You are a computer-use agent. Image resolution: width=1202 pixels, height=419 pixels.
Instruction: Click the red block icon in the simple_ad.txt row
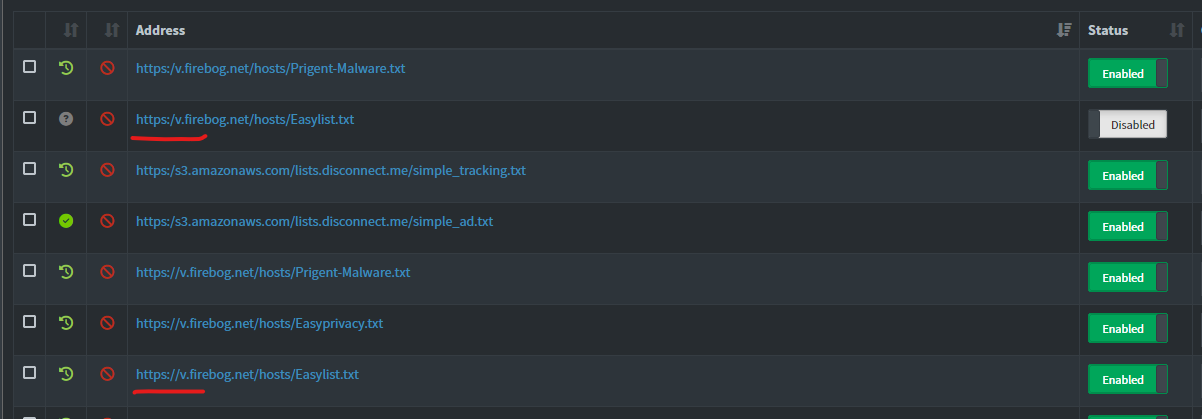tap(107, 221)
